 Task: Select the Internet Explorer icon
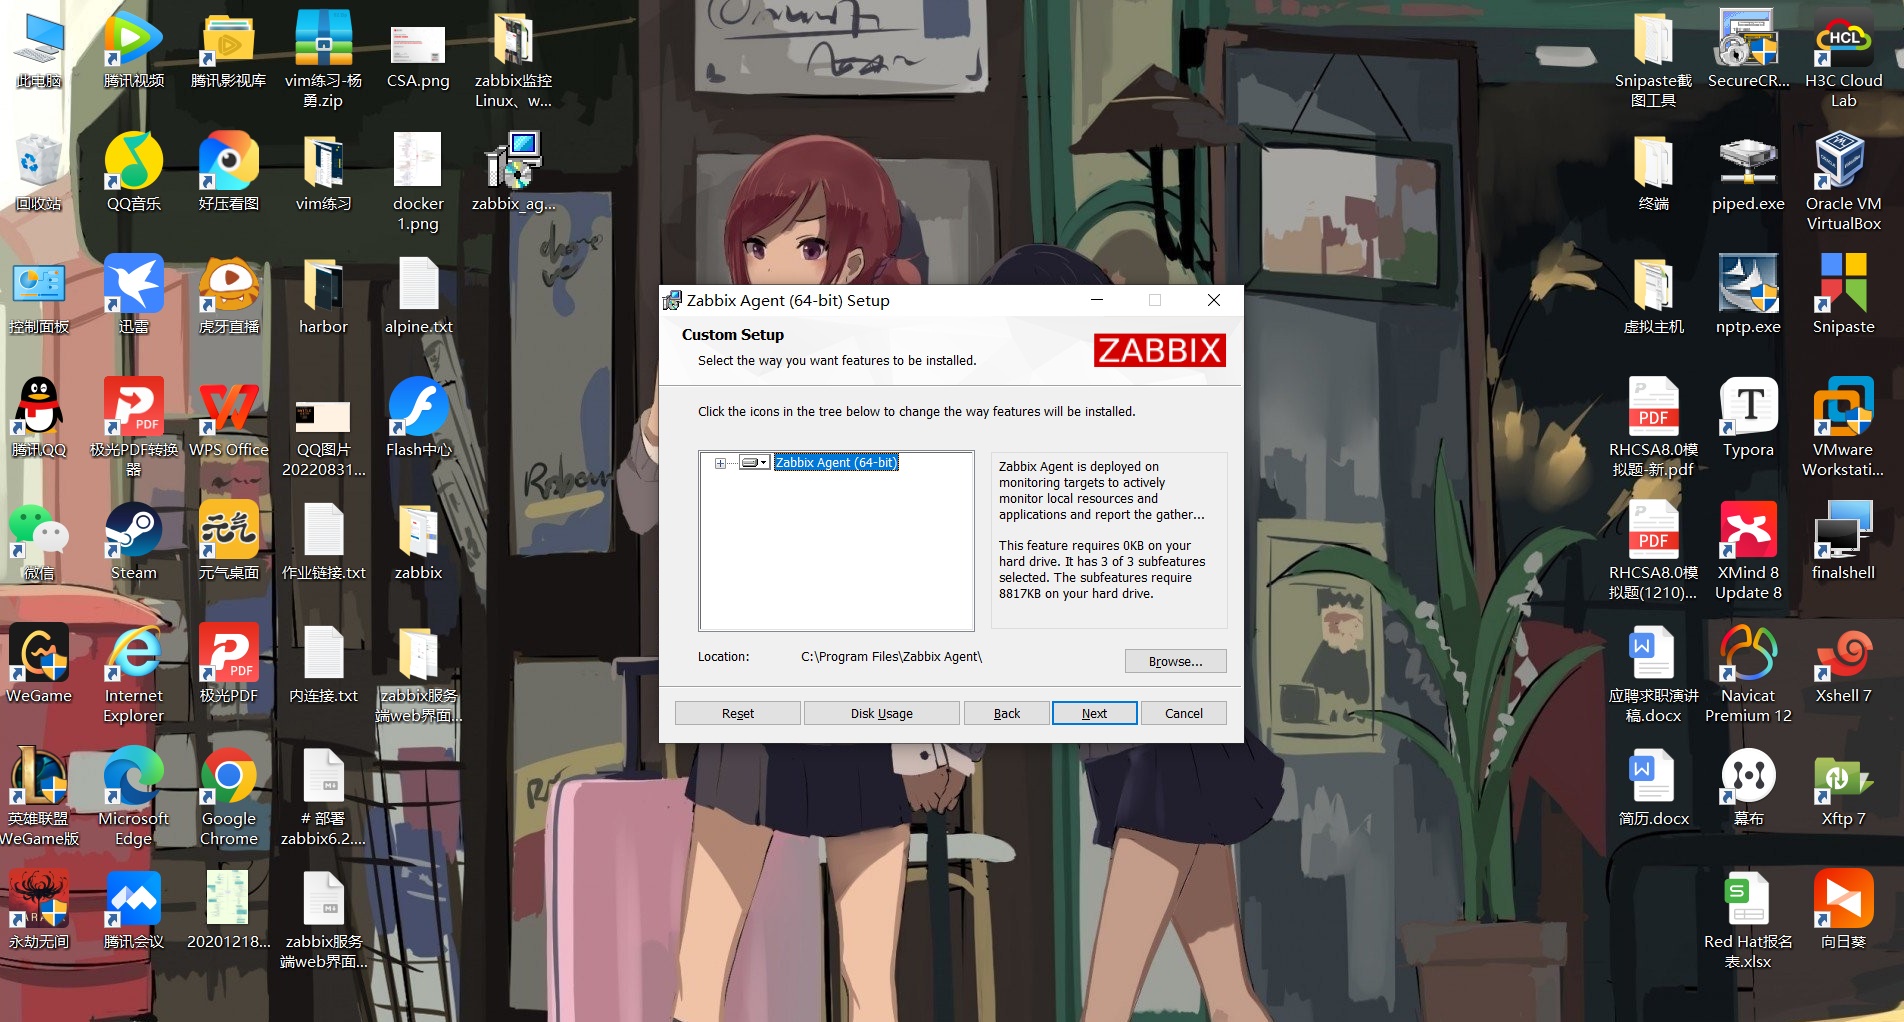pyautogui.click(x=134, y=674)
